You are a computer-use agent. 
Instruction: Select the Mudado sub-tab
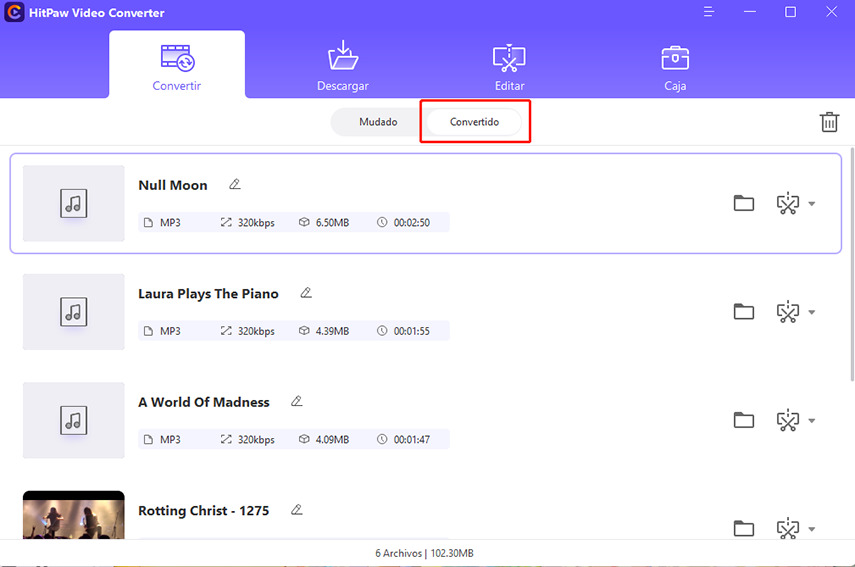pos(378,122)
